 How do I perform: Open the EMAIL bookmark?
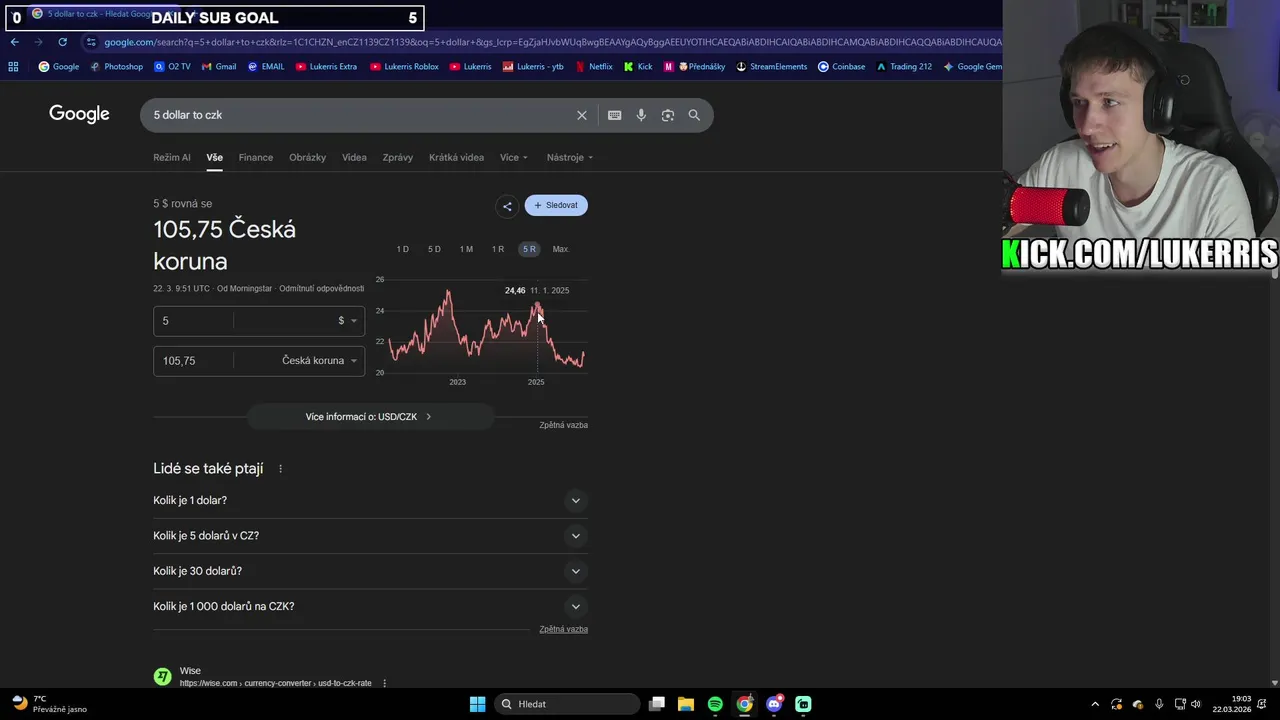click(x=266, y=67)
